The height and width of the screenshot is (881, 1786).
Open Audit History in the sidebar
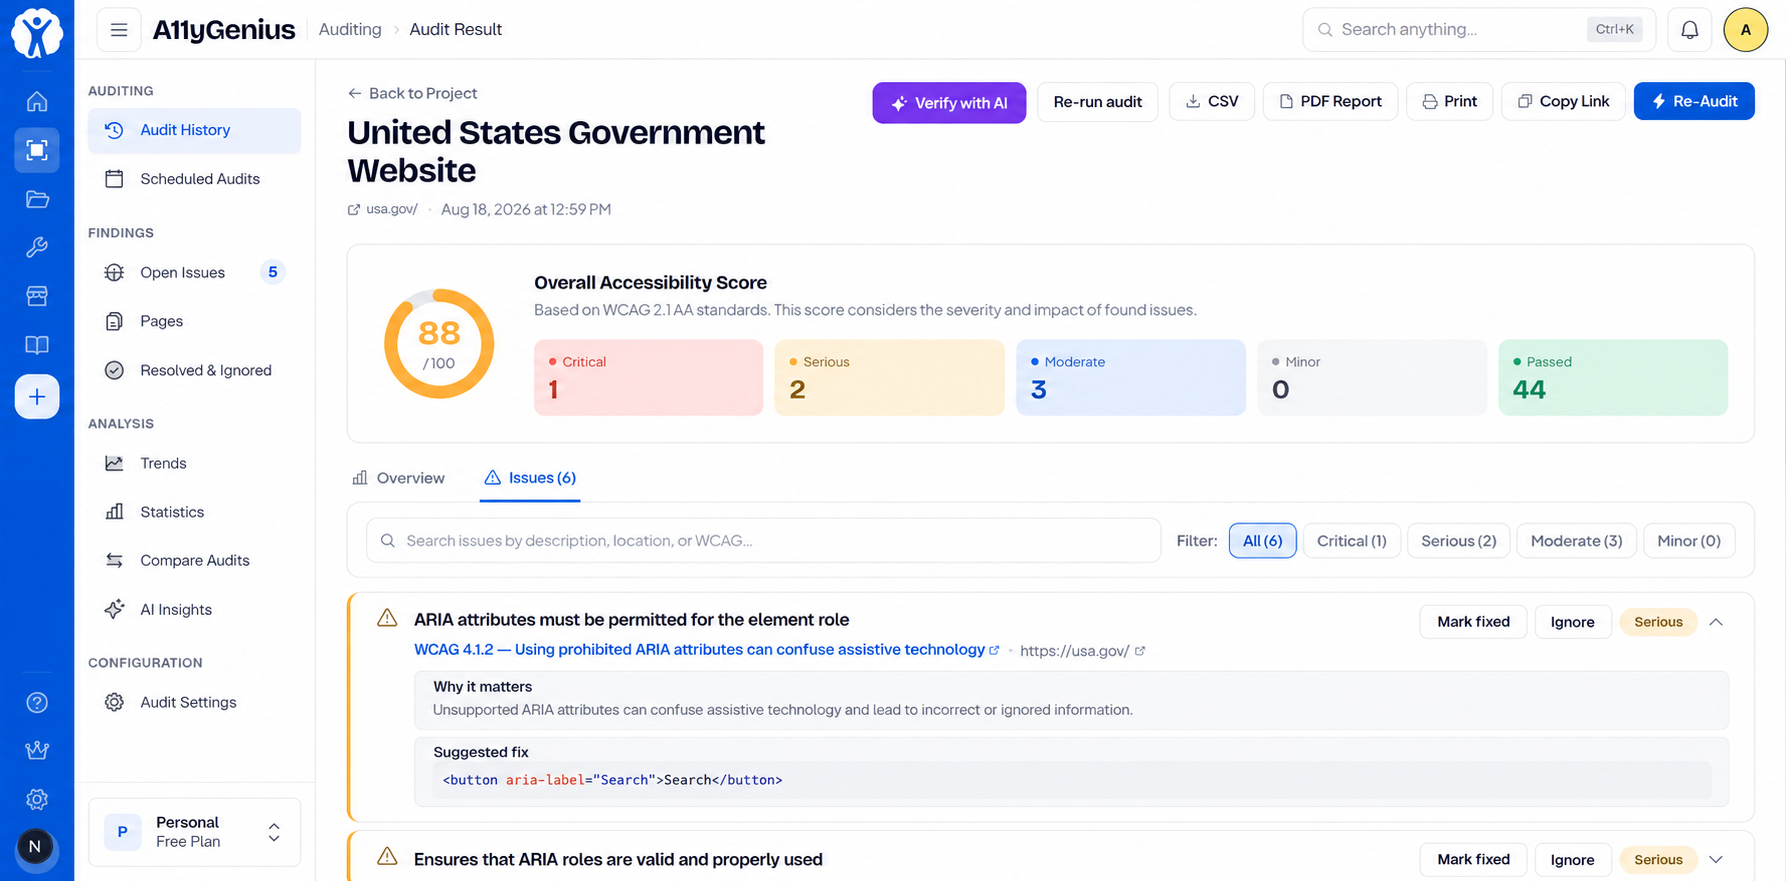click(194, 131)
